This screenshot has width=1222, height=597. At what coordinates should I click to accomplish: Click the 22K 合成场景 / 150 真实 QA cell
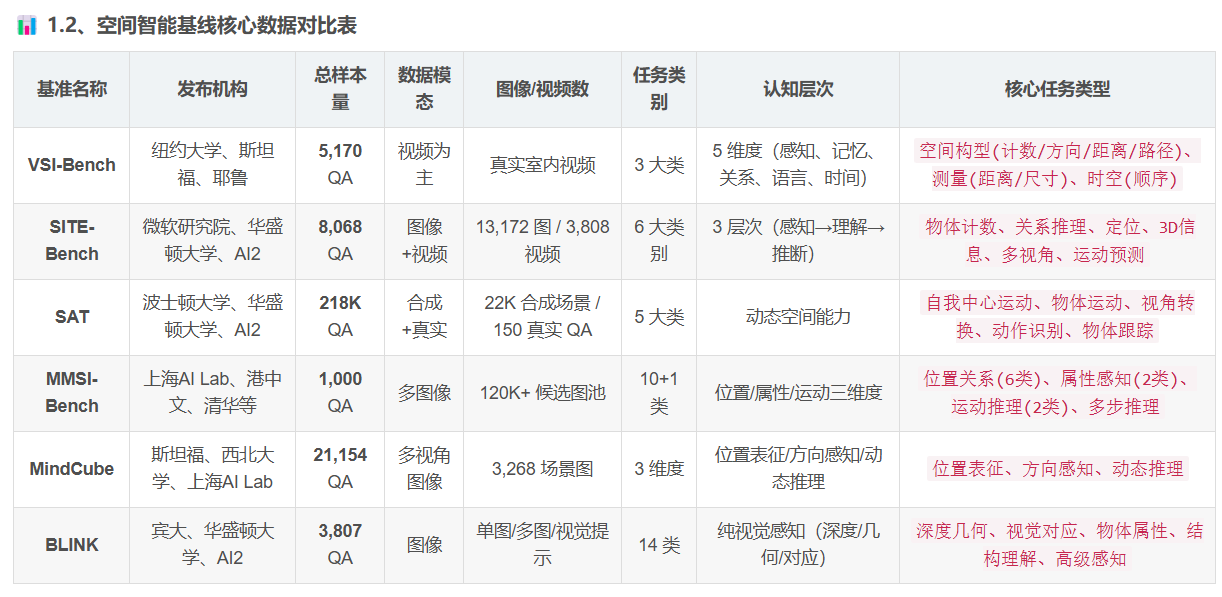(x=543, y=317)
